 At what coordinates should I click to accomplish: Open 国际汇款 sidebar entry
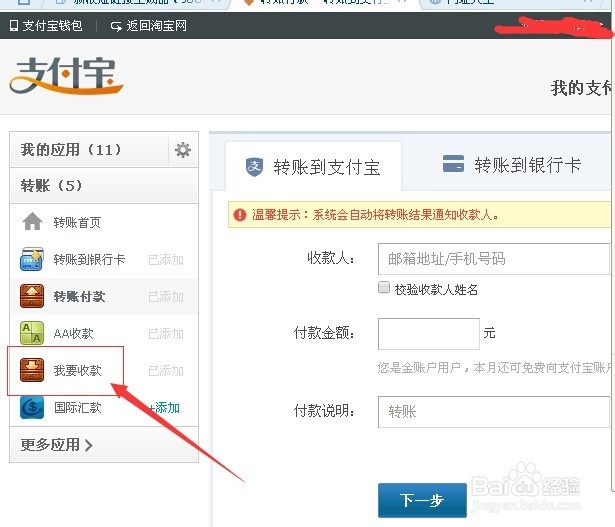(x=78, y=407)
